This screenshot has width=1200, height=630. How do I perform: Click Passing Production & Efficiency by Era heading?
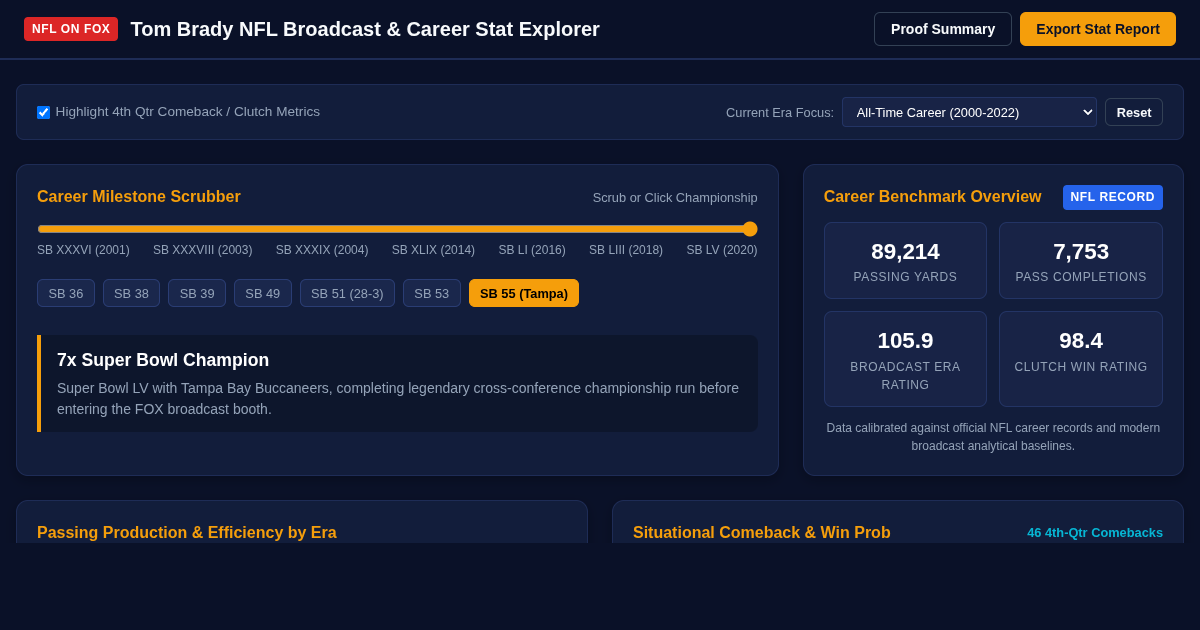pos(187,532)
